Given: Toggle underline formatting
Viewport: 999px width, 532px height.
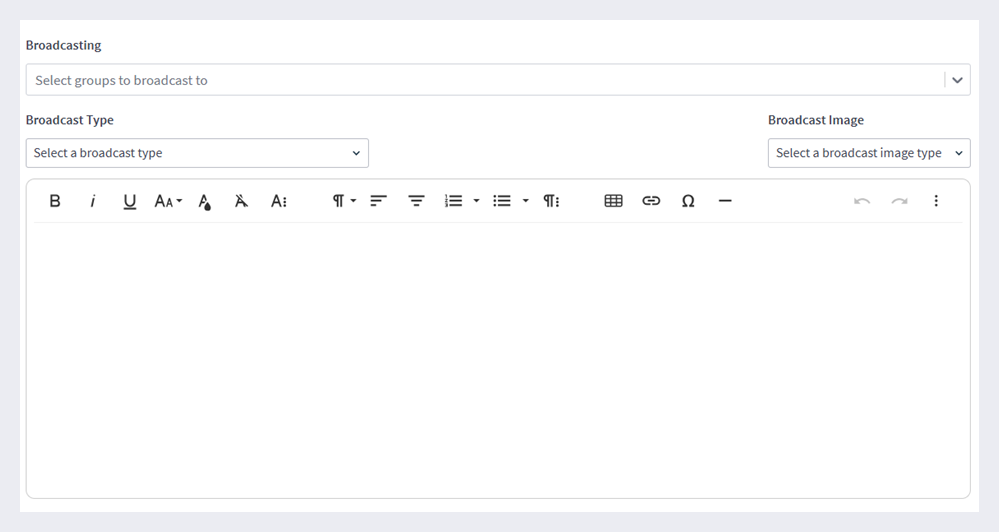Looking at the screenshot, I should (x=129, y=201).
